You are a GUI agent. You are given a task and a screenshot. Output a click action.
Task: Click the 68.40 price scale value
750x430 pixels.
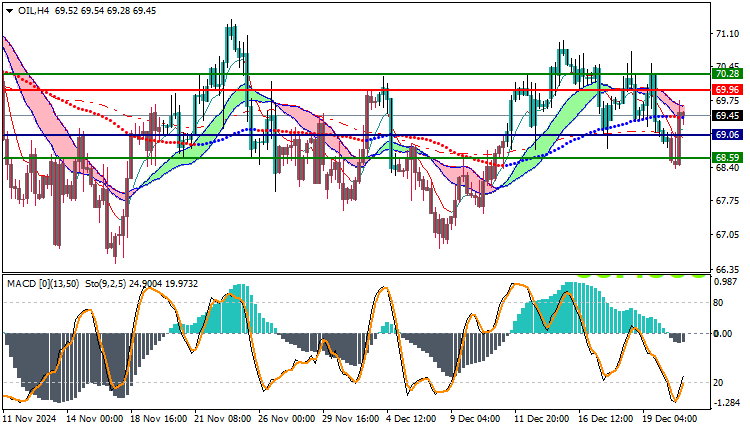click(727, 167)
